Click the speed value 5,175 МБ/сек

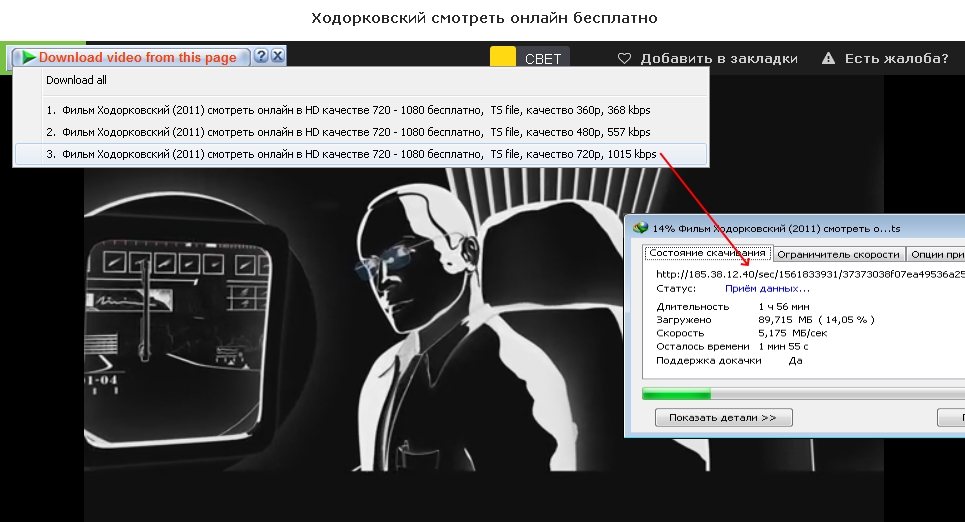(792, 333)
